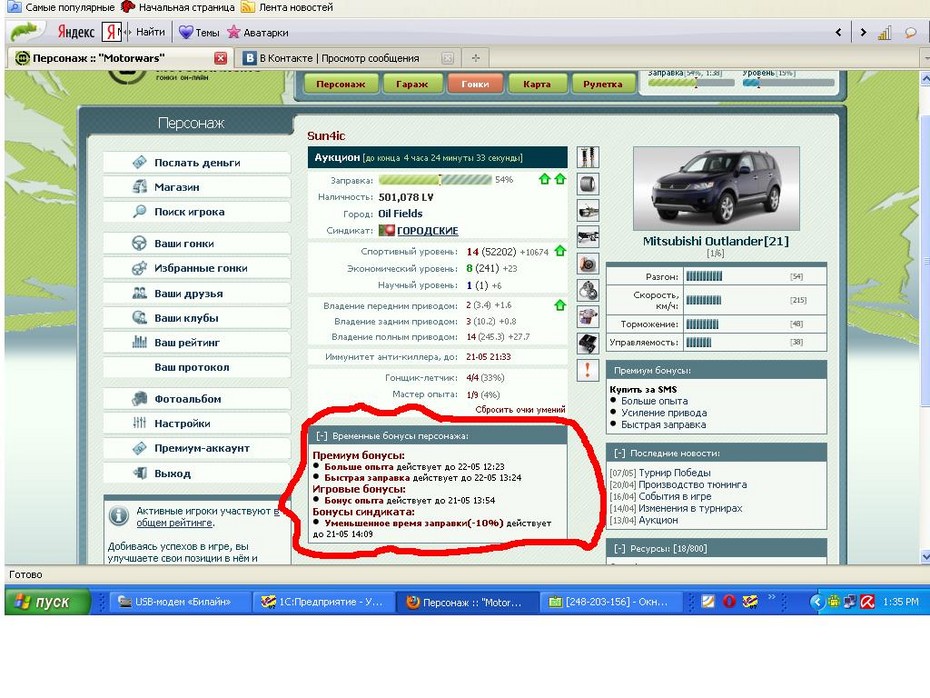Open Послать деньги in the sidebar
Screen dimensions: 930x698
[x=197, y=162]
